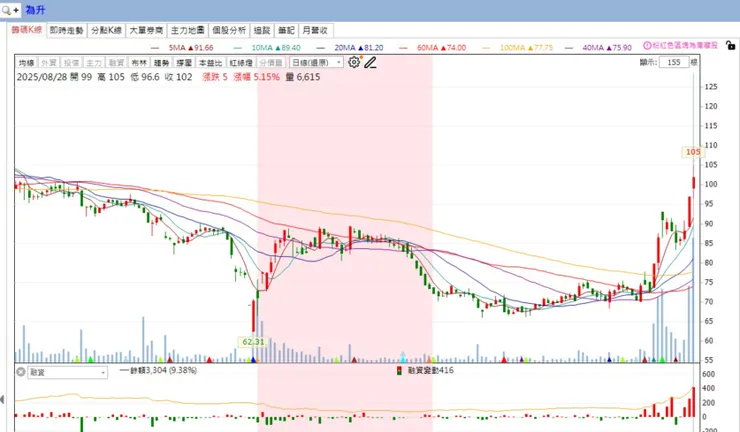740x432 pixels.
Task: Click the blue triangle marker under 62.31
Action: tap(253, 360)
